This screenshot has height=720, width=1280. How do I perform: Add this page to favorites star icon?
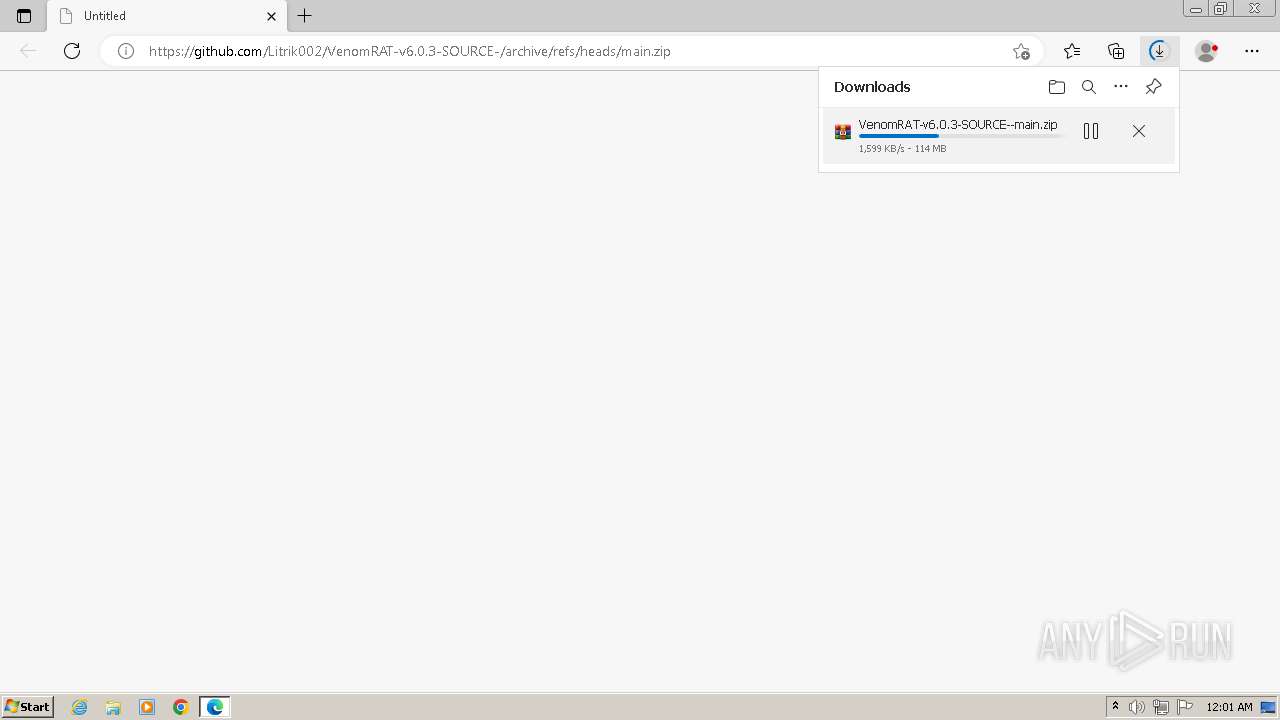[x=1021, y=51]
